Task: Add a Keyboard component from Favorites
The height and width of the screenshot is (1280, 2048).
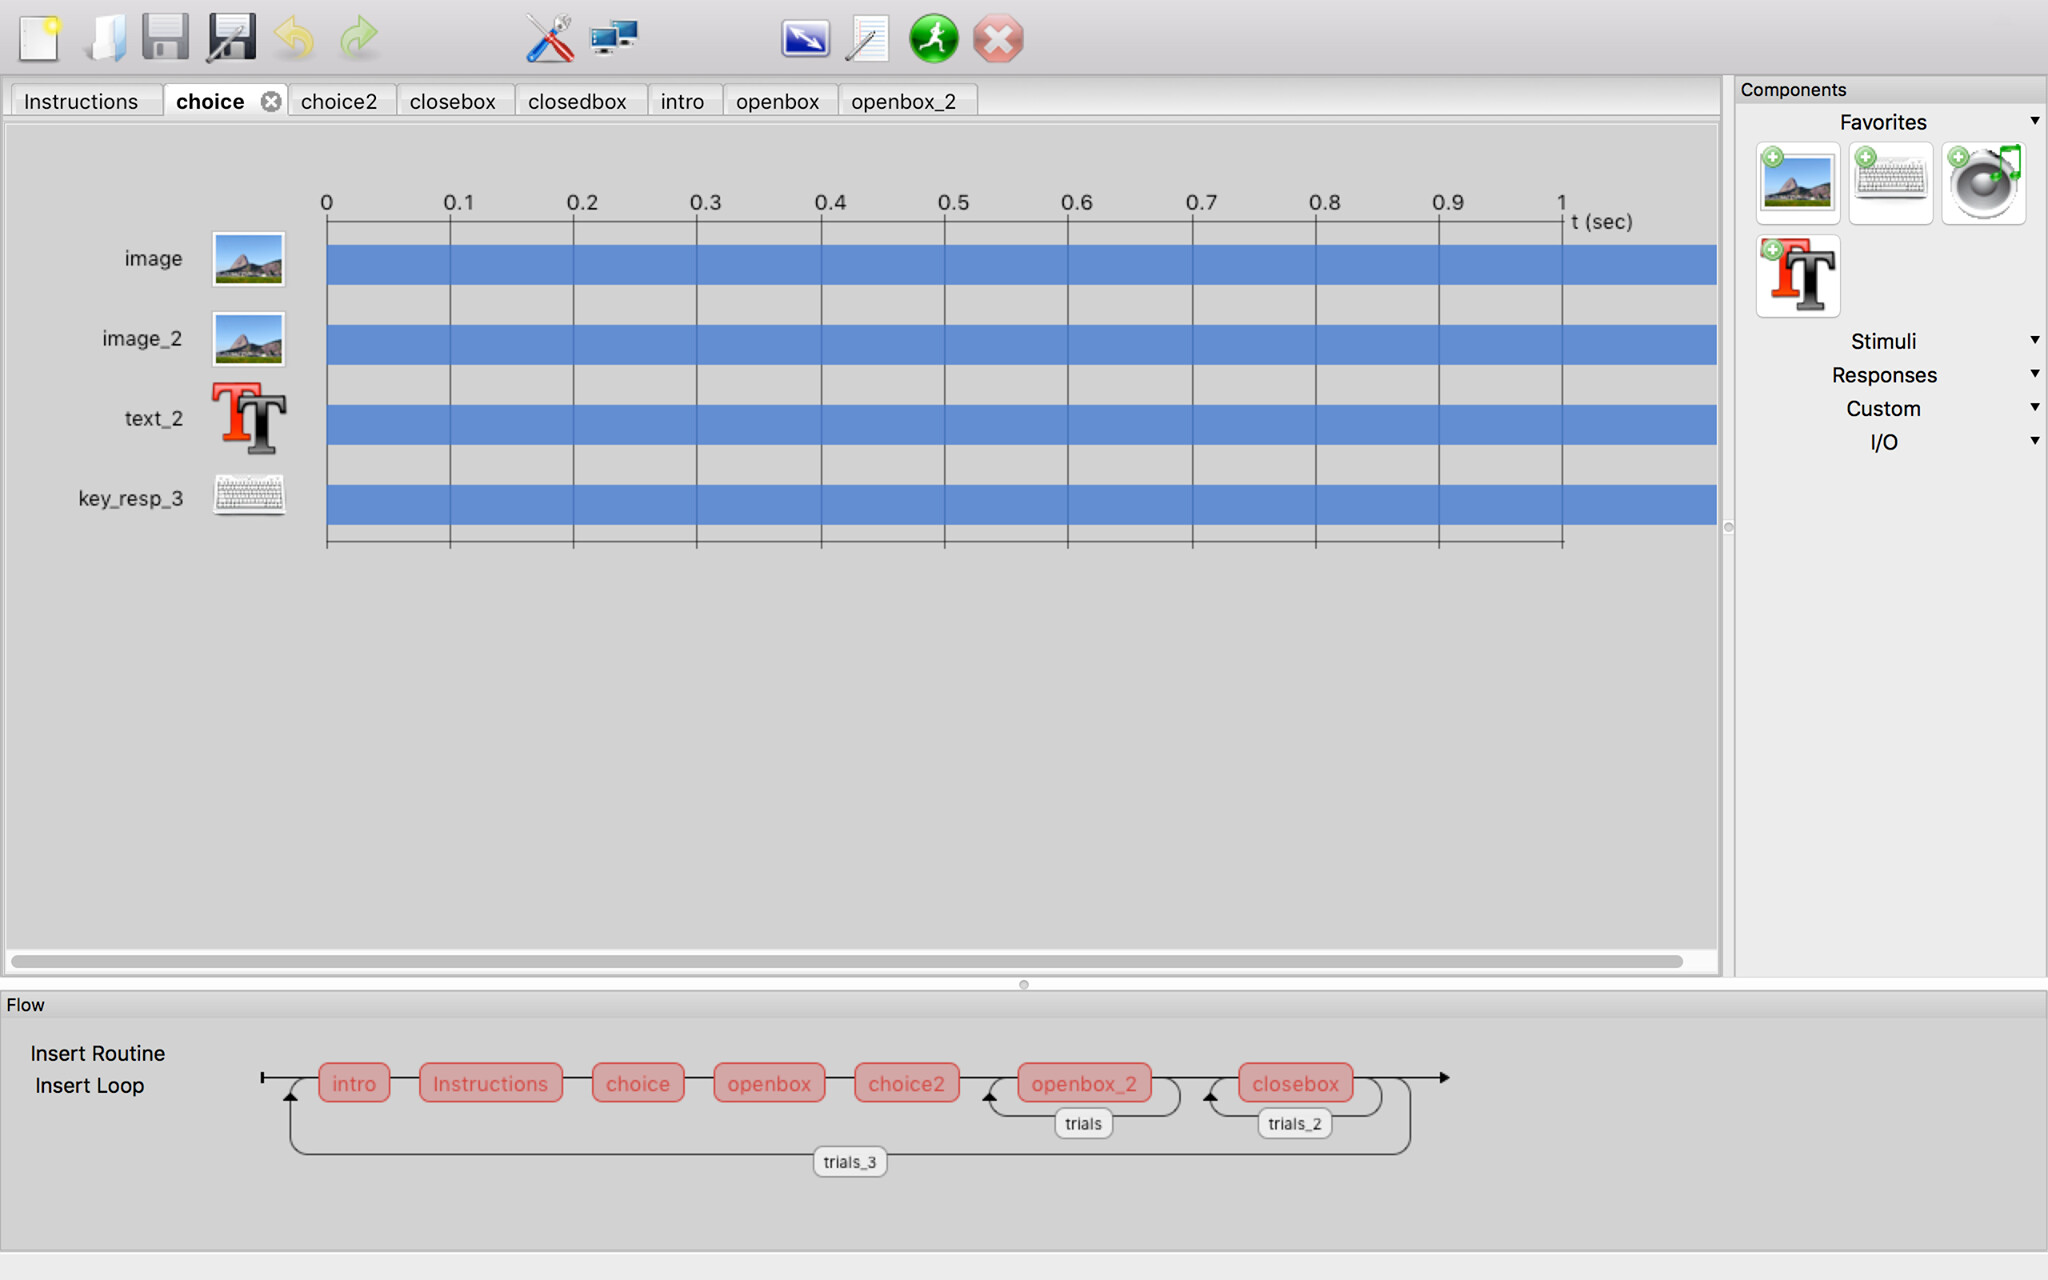Action: (1890, 183)
